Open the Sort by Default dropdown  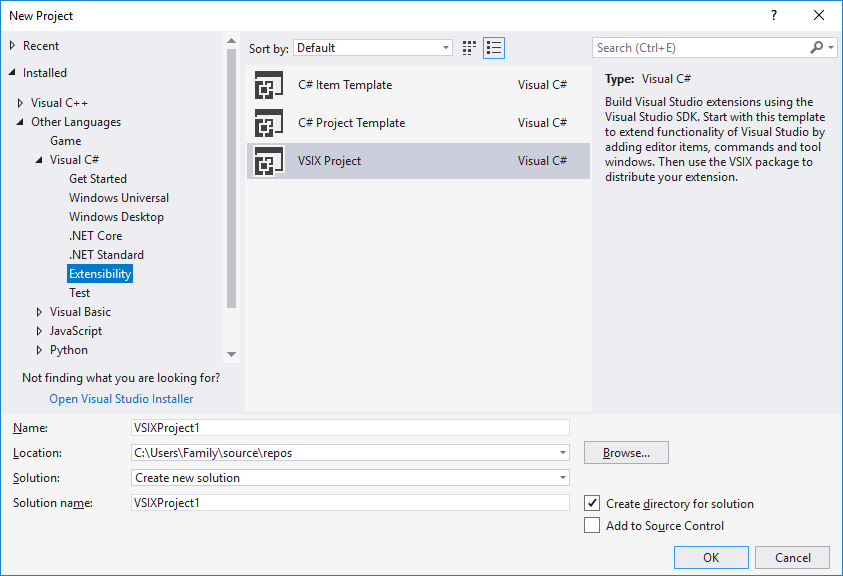pos(373,48)
